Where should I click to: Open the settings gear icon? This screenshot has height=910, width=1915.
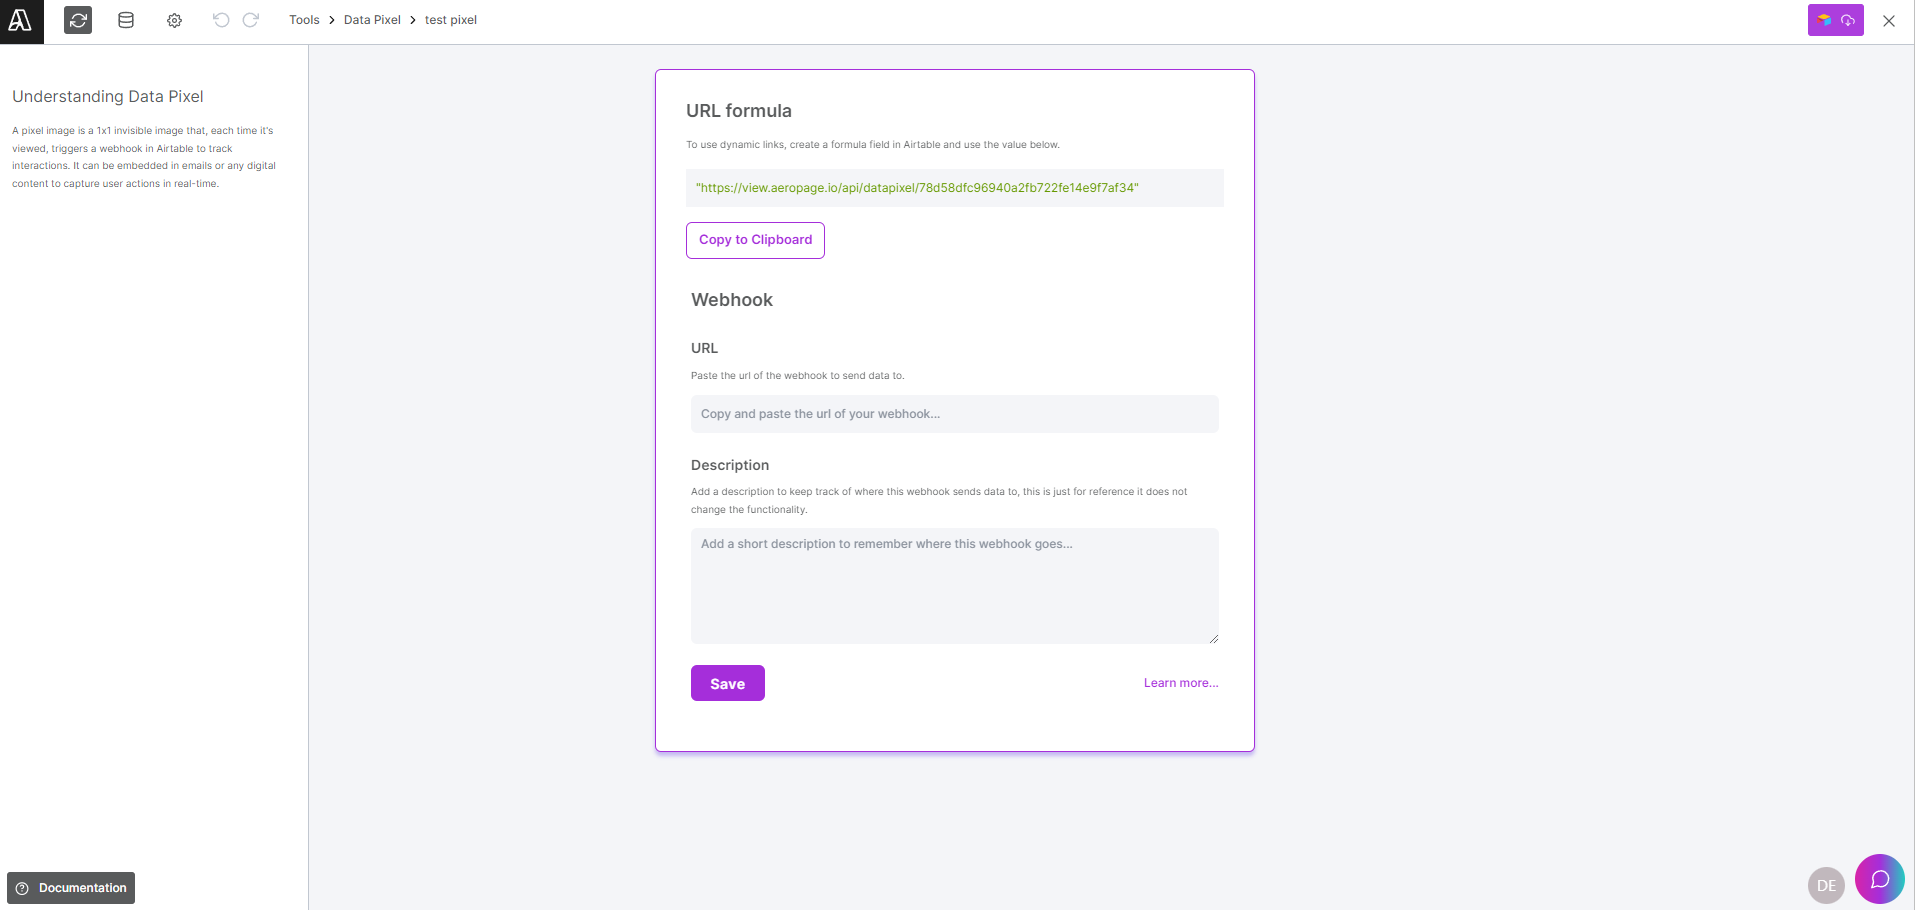(174, 20)
